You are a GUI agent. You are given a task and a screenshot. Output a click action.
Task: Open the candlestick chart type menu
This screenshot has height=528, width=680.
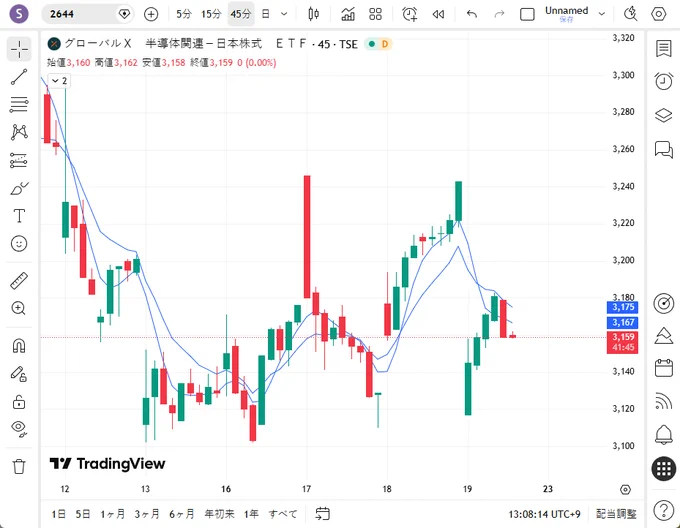point(314,14)
